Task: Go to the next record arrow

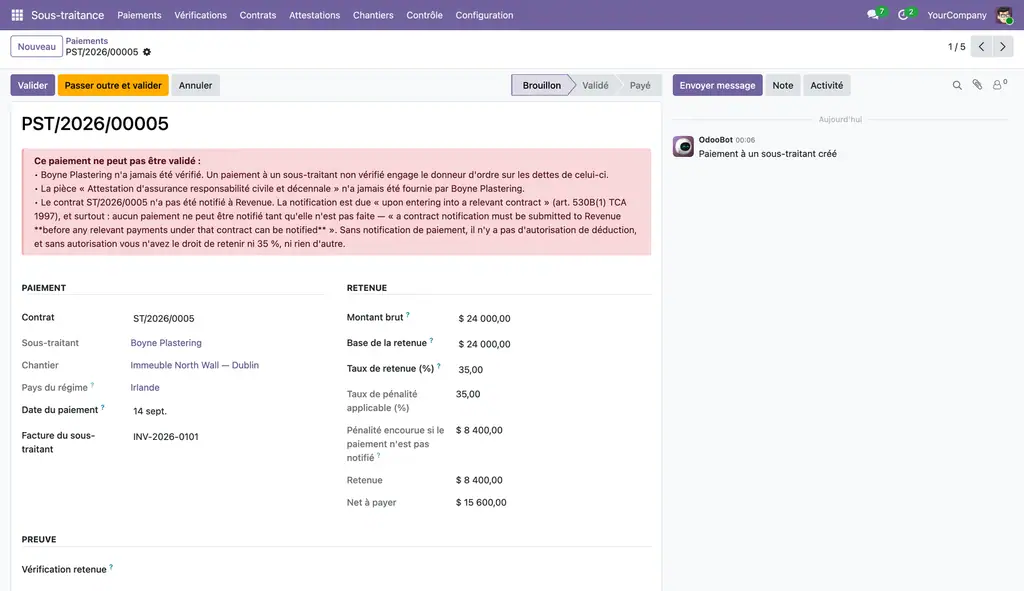Action: click(1002, 46)
